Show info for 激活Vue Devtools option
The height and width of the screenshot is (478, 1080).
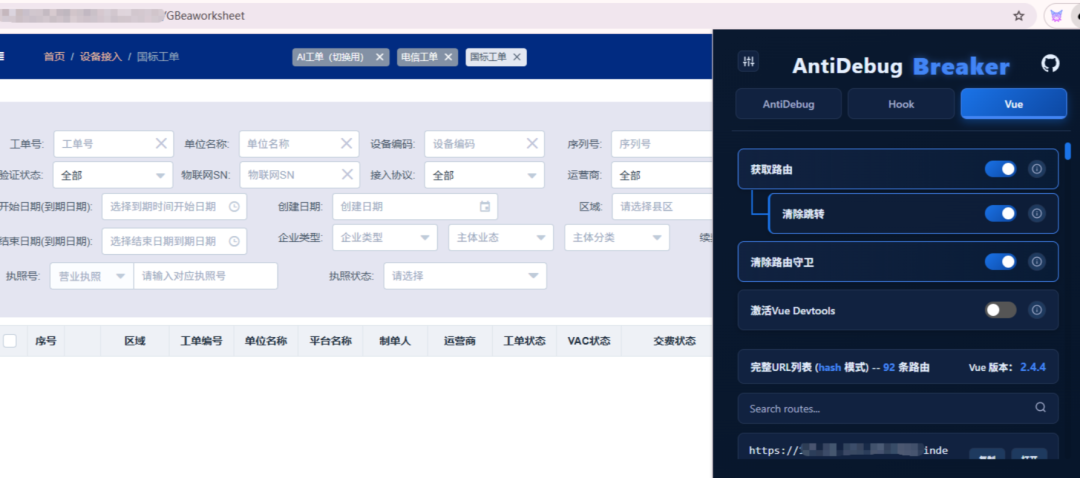click(x=1037, y=310)
